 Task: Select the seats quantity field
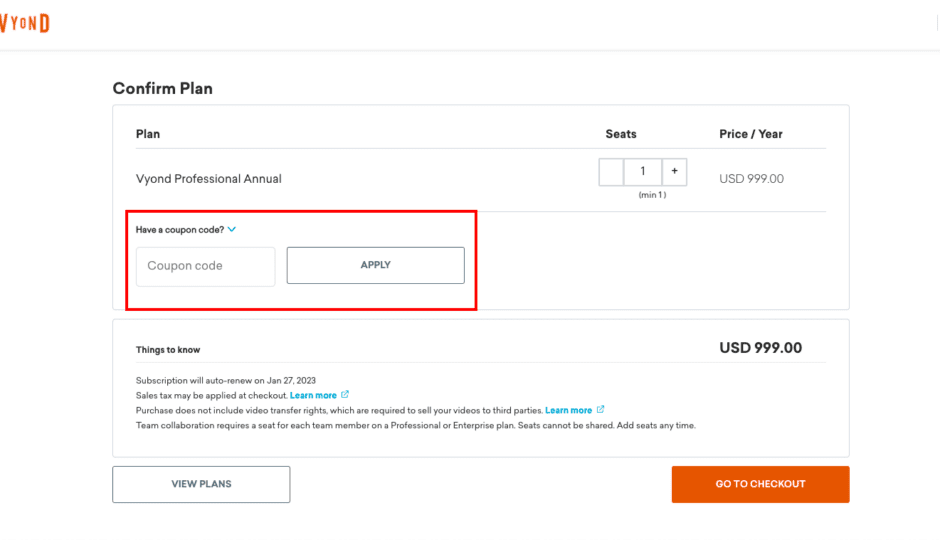point(643,171)
